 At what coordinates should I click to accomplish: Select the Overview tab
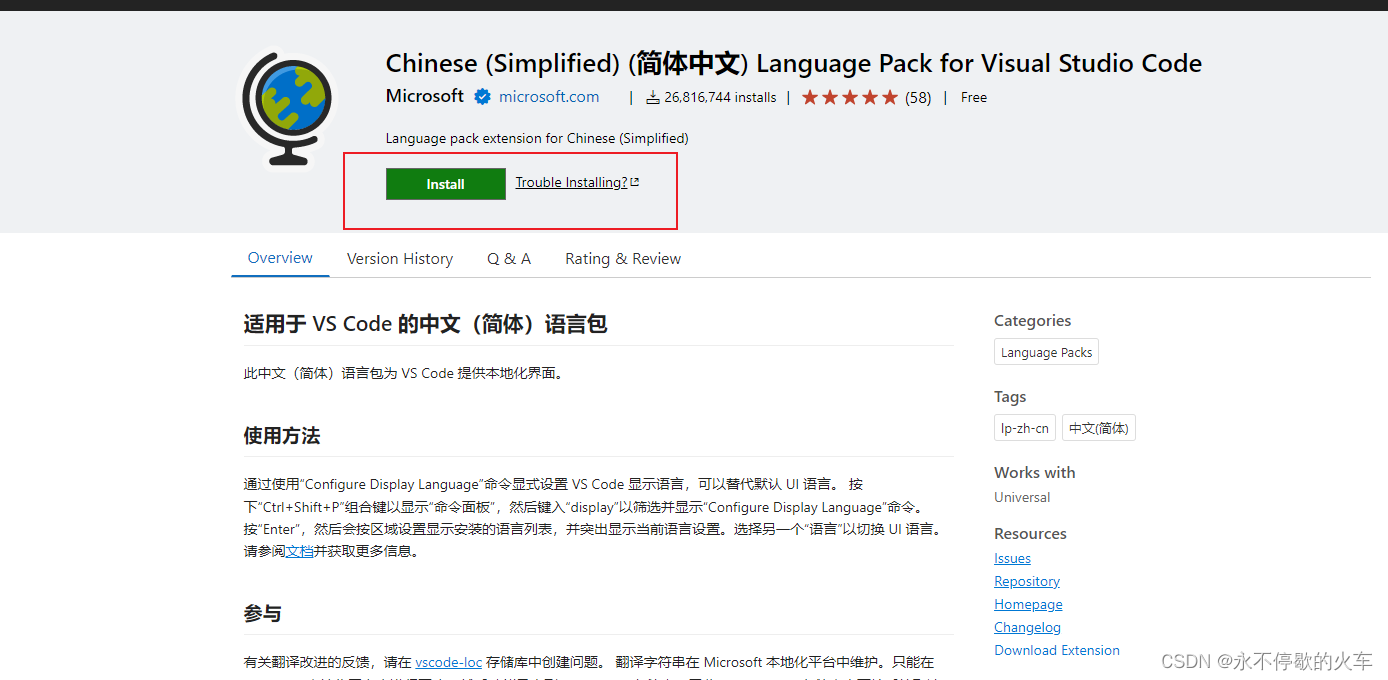[x=280, y=258]
